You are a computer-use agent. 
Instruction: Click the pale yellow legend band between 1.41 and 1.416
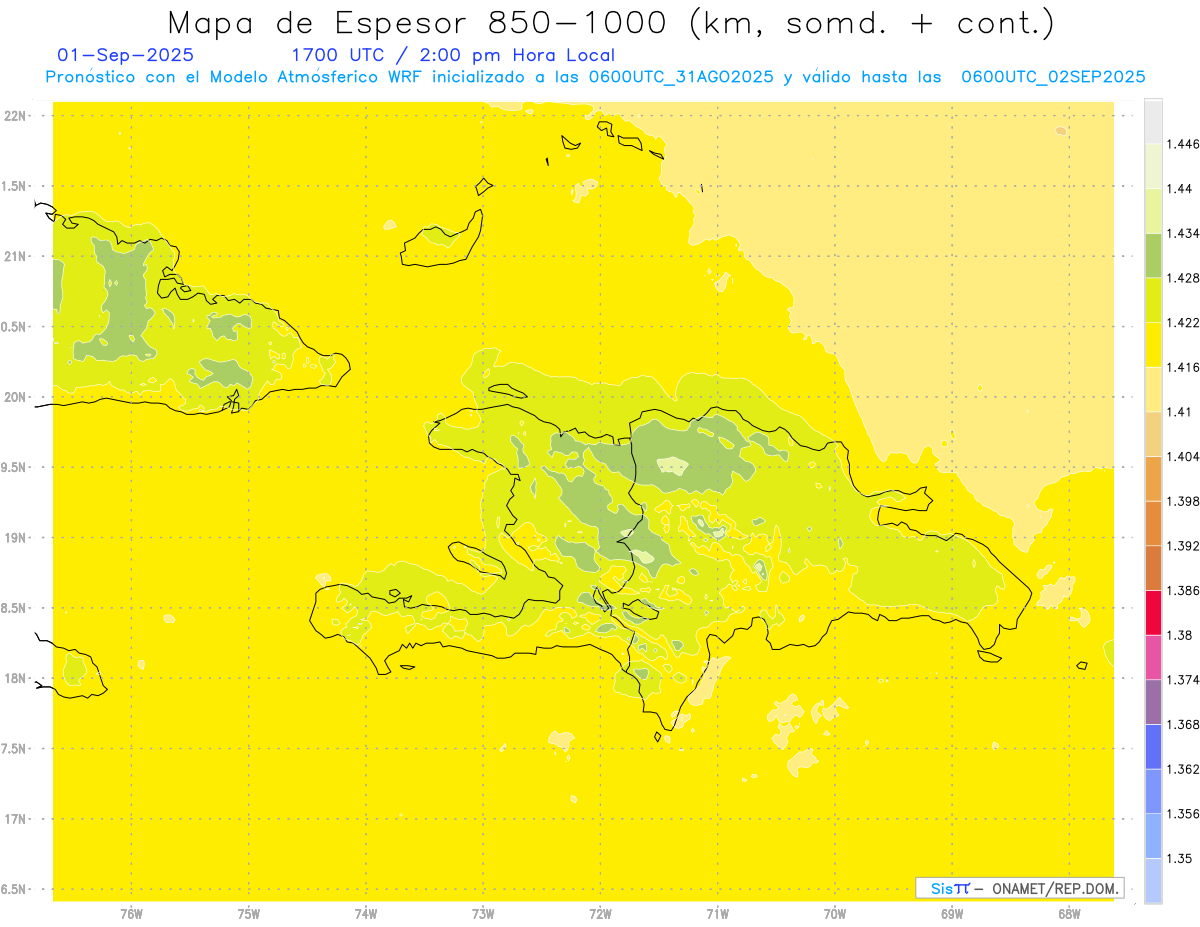coord(1153,390)
